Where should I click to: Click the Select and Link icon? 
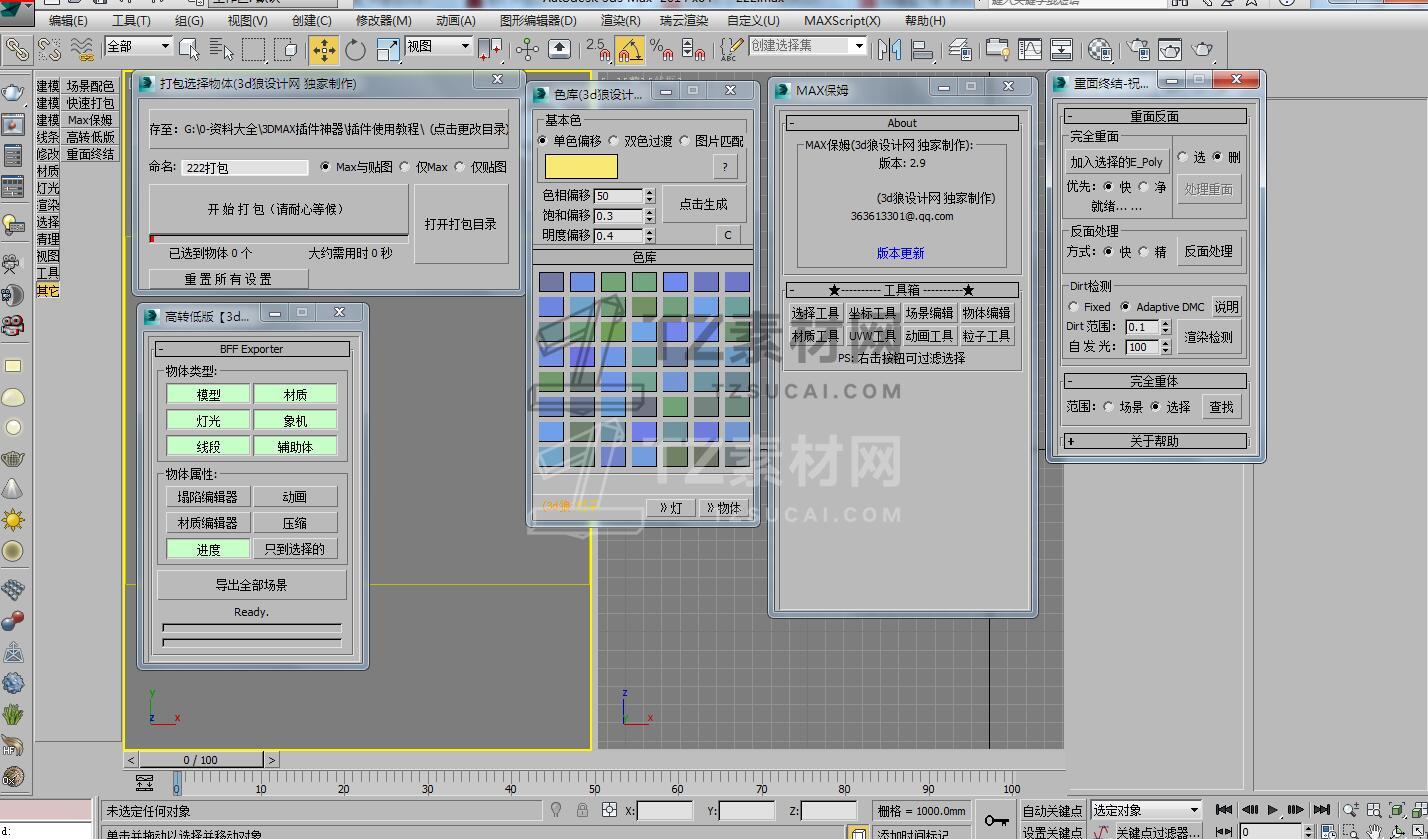(17, 49)
